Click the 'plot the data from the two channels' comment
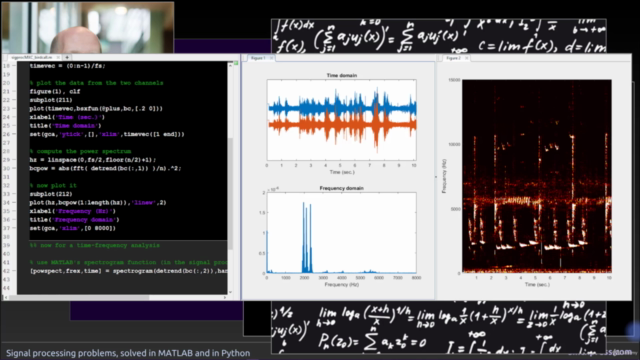 [x=96, y=83]
